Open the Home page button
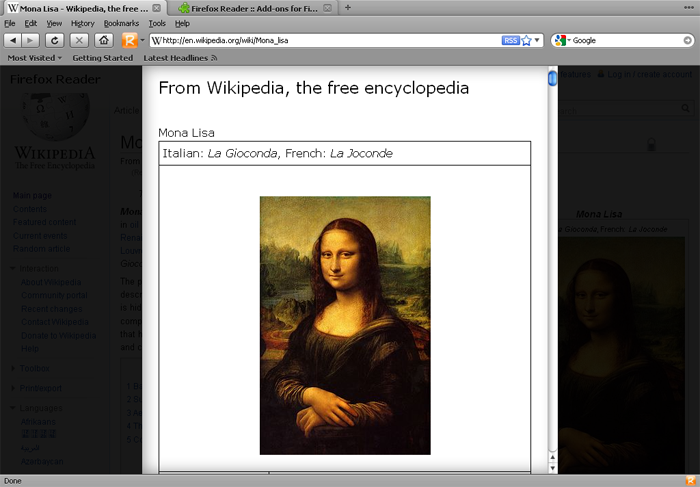Screen dimensions: 700x487 pos(104,41)
